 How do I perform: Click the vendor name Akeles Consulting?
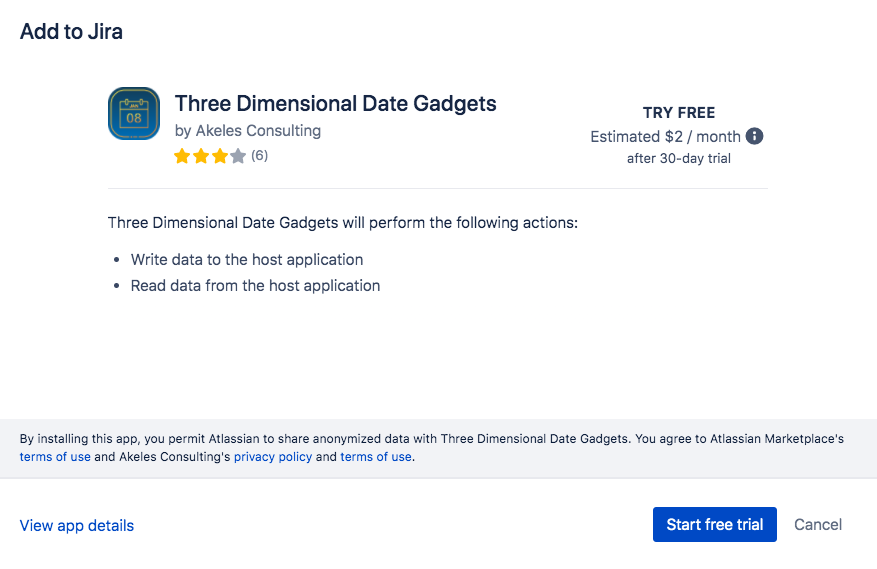(x=258, y=130)
